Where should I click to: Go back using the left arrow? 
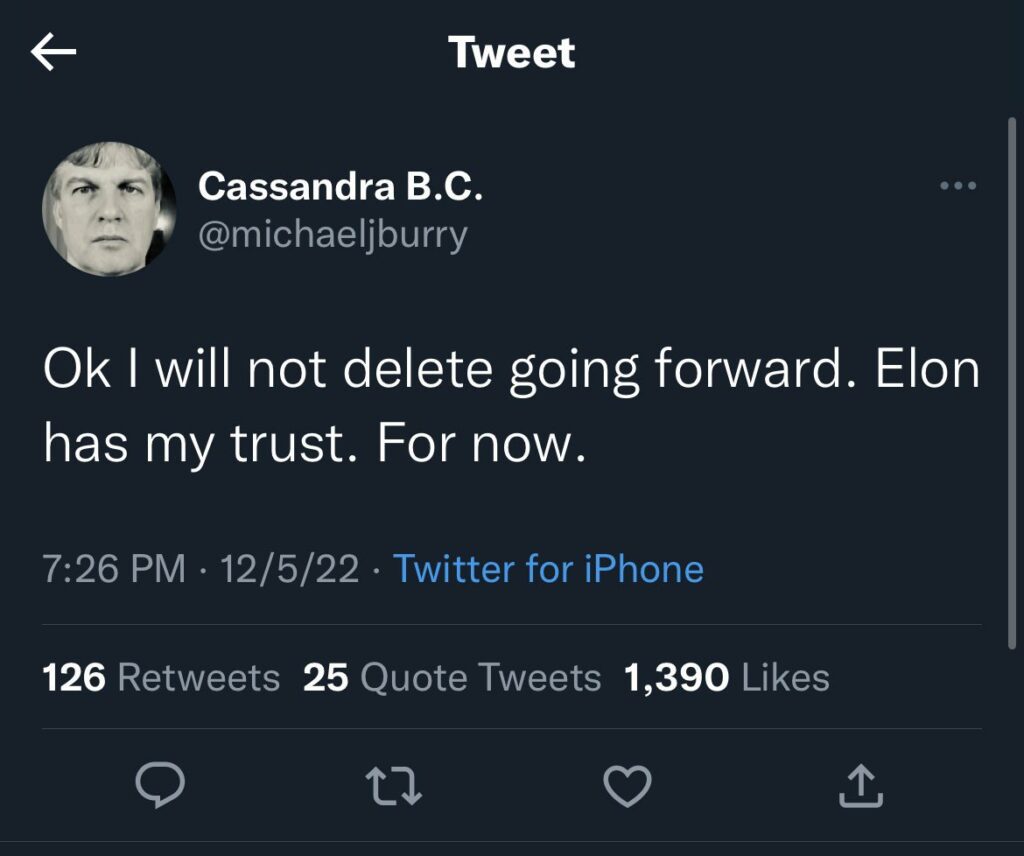[x=54, y=53]
